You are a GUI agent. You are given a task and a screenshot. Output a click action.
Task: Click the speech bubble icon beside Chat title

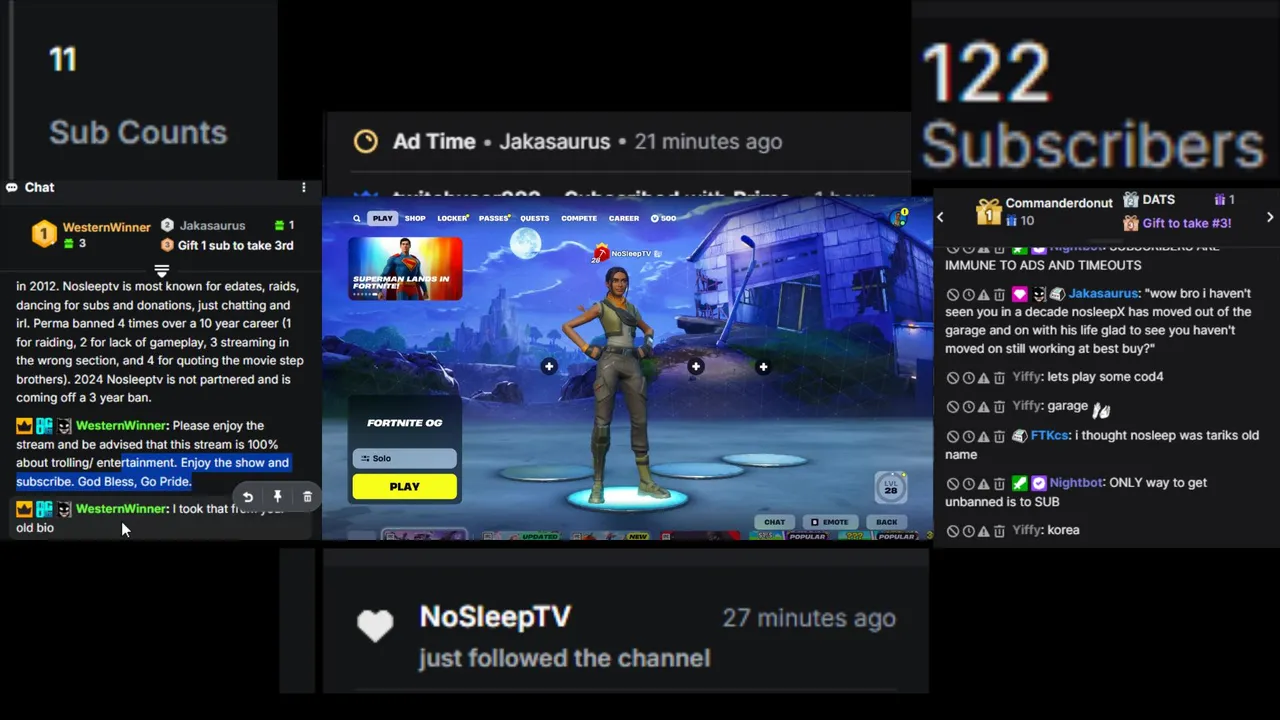coord(12,187)
